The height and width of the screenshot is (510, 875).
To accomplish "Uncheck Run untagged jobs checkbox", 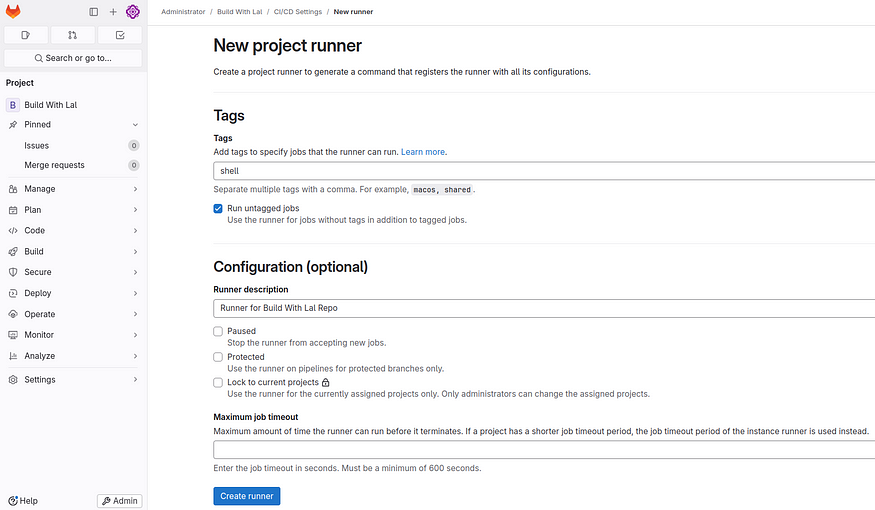I will 218,209.
